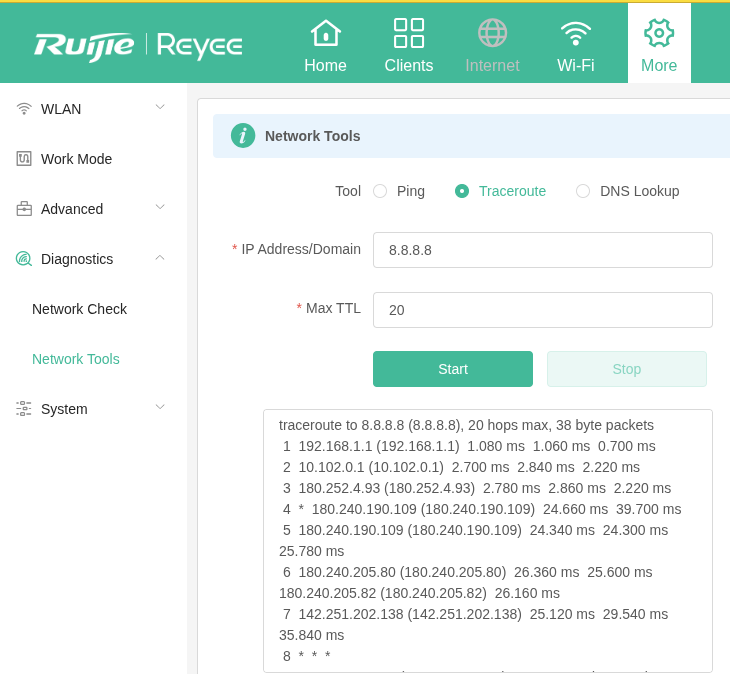The width and height of the screenshot is (730, 674).
Task: Click the Clients grid icon
Action: 409,33
